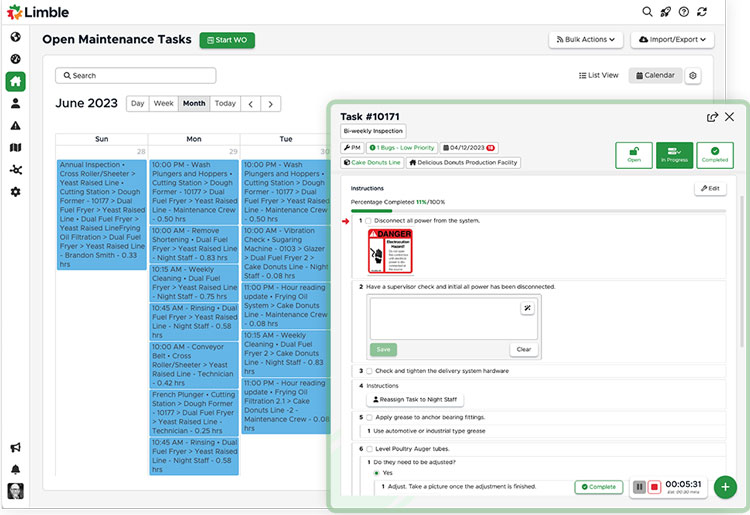The width and height of the screenshot is (750, 515).
Task: Select the 'Yes' radio button
Action: coord(376,473)
